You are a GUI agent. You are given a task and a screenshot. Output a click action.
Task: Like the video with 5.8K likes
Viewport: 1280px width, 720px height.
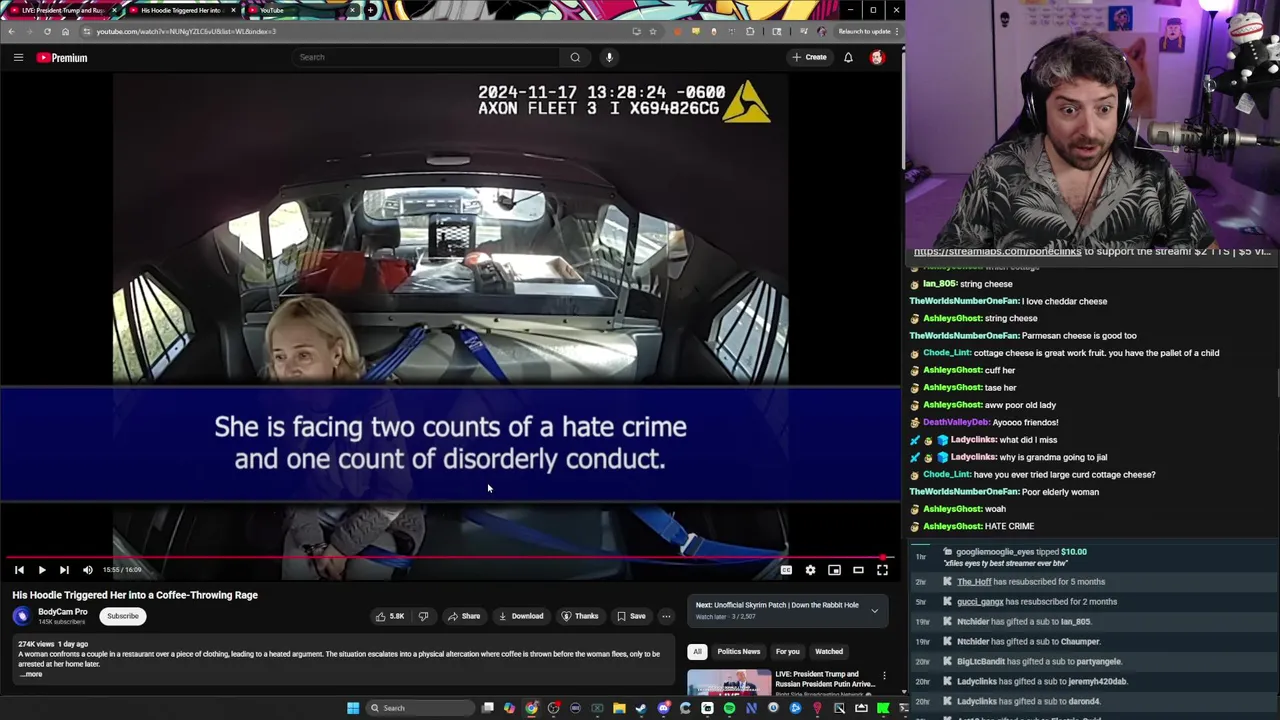click(390, 616)
